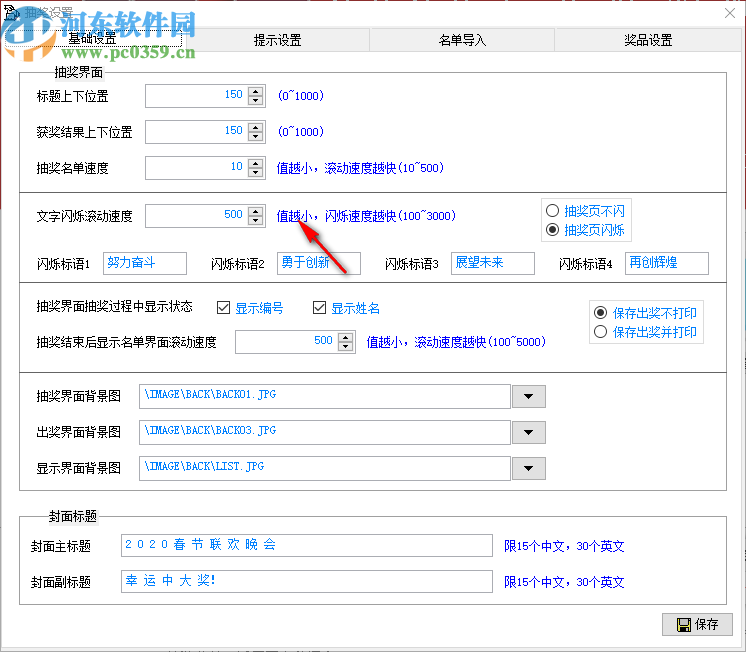Increase 抽奖名单速度 with up arrow
Screen dimensions: 746x652
[x=255, y=163]
